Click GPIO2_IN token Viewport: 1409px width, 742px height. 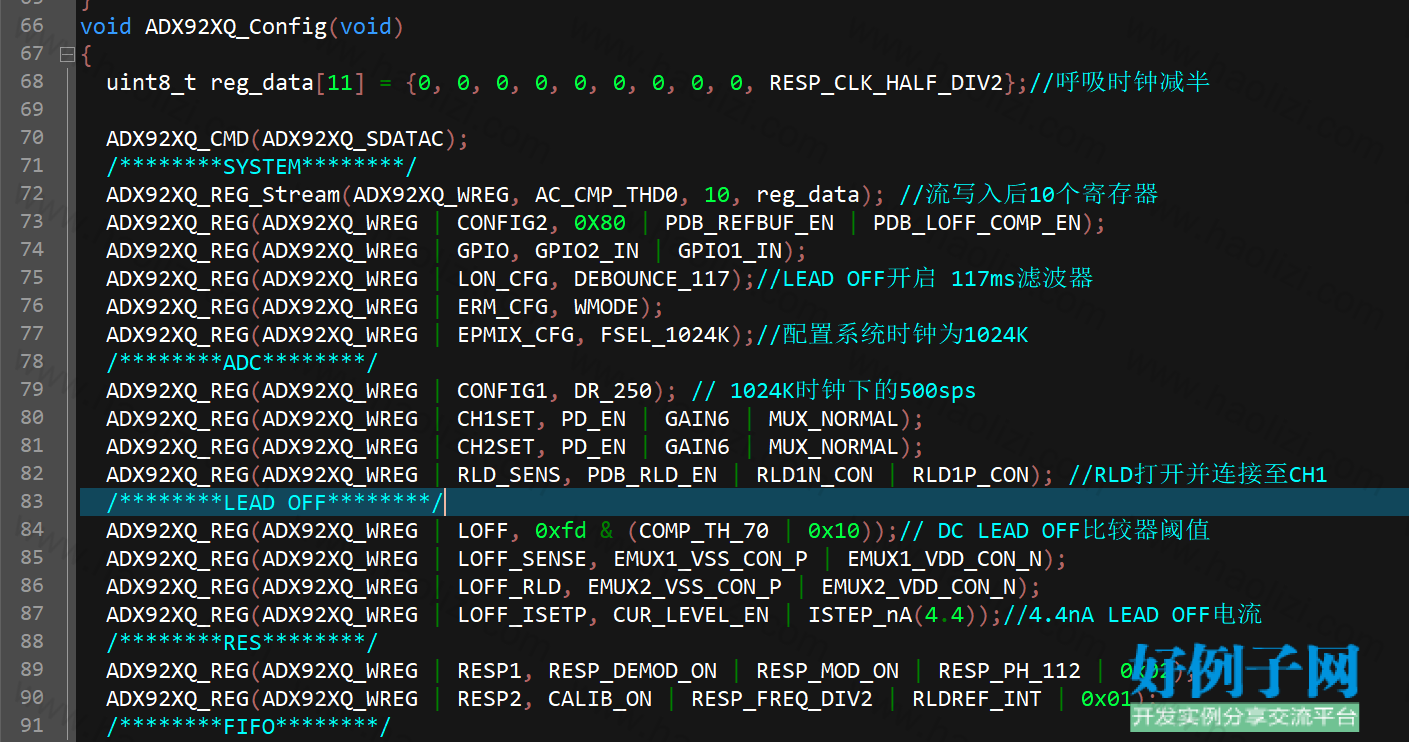tap(587, 250)
